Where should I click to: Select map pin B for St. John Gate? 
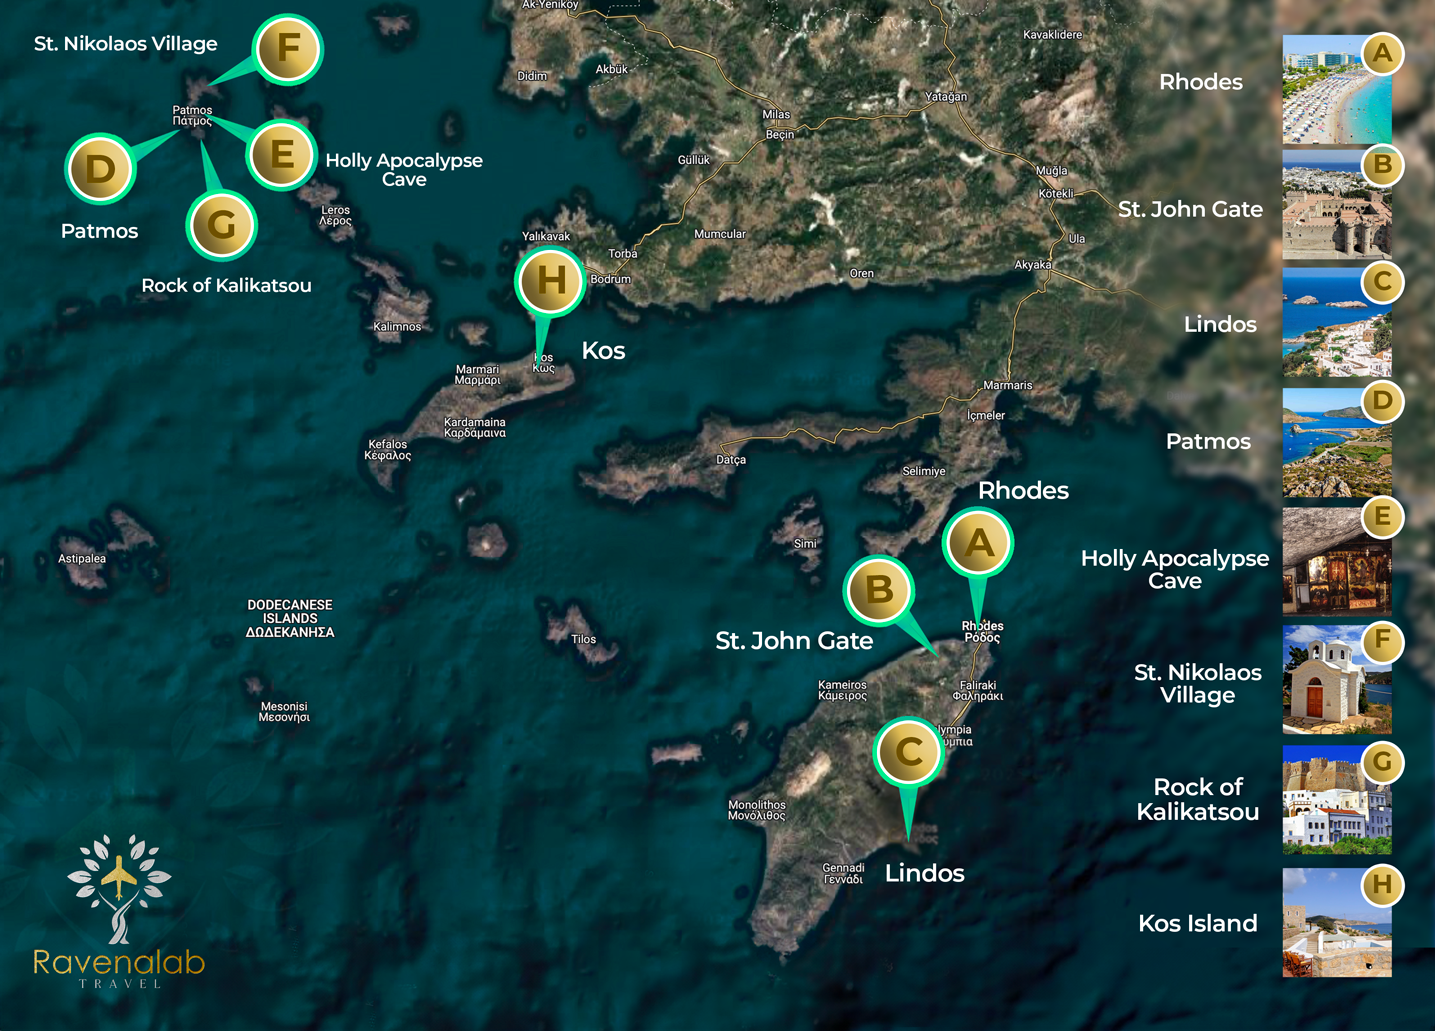(879, 590)
